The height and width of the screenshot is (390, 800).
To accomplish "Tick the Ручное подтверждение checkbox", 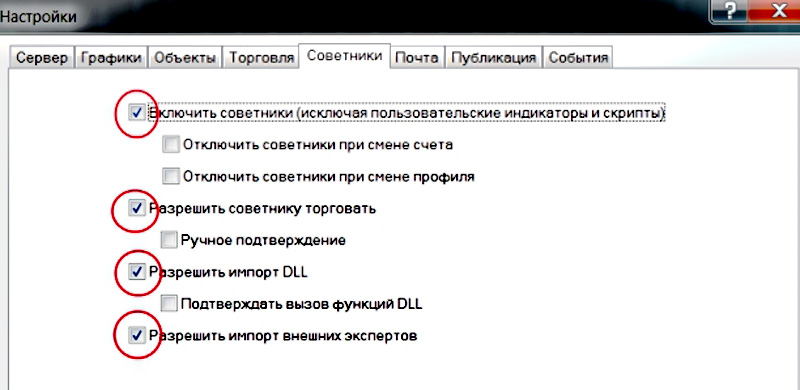I will [x=169, y=240].
